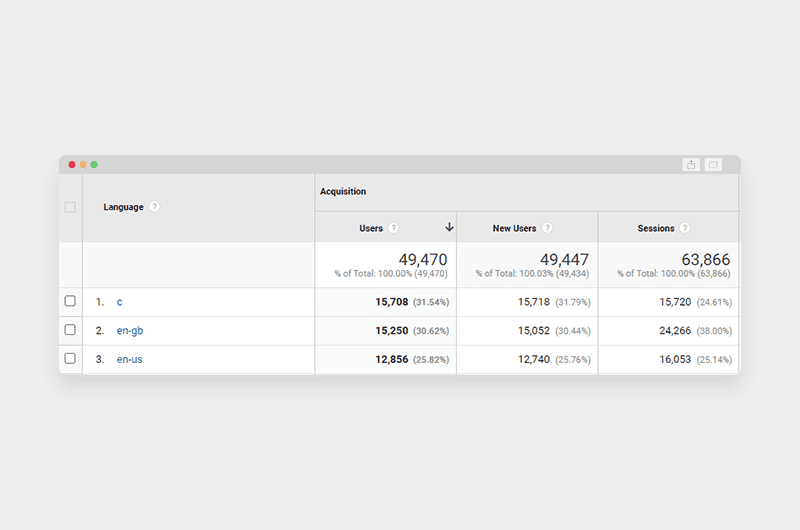
Task: Click the New Users help question mark
Action: pyautogui.click(x=547, y=228)
